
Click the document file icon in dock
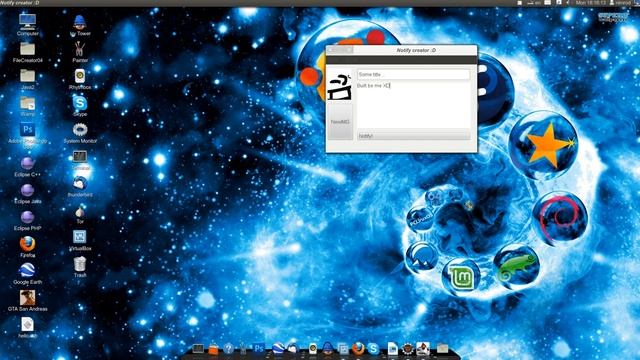tap(392, 348)
